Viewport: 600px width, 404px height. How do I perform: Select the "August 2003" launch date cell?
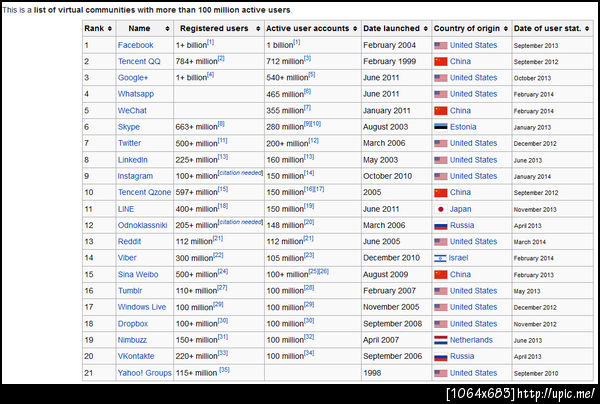pos(385,127)
